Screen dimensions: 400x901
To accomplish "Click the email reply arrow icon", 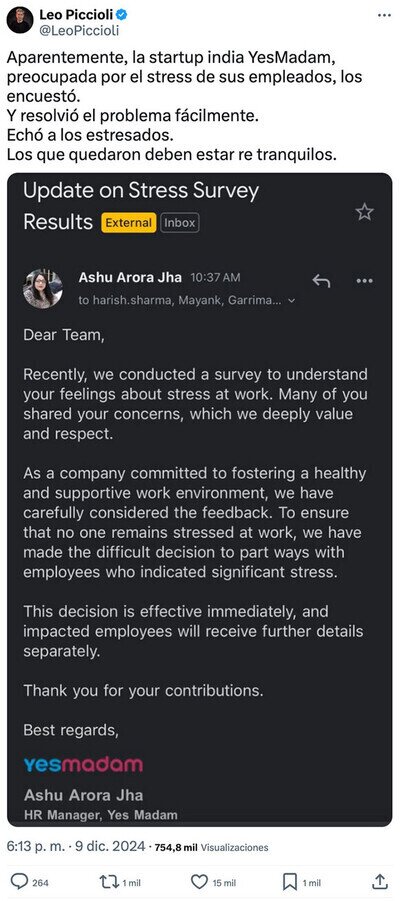I will tap(321, 280).
